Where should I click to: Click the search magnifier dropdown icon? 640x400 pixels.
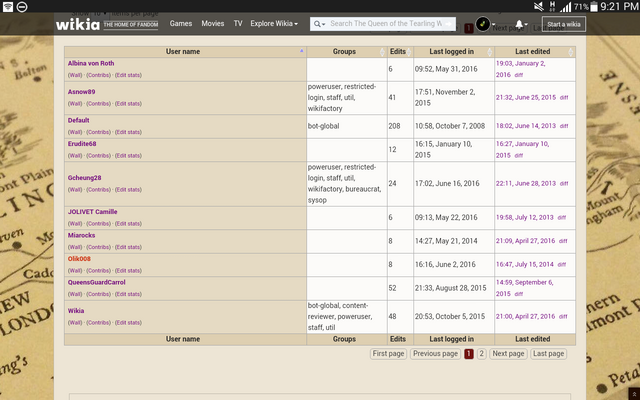pos(319,24)
